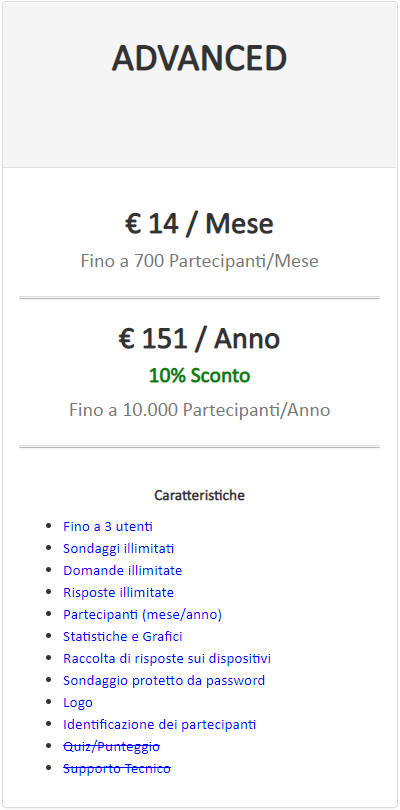
Task: Click the struck-through 'Supporto Tecnico' link
Action: (x=117, y=769)
